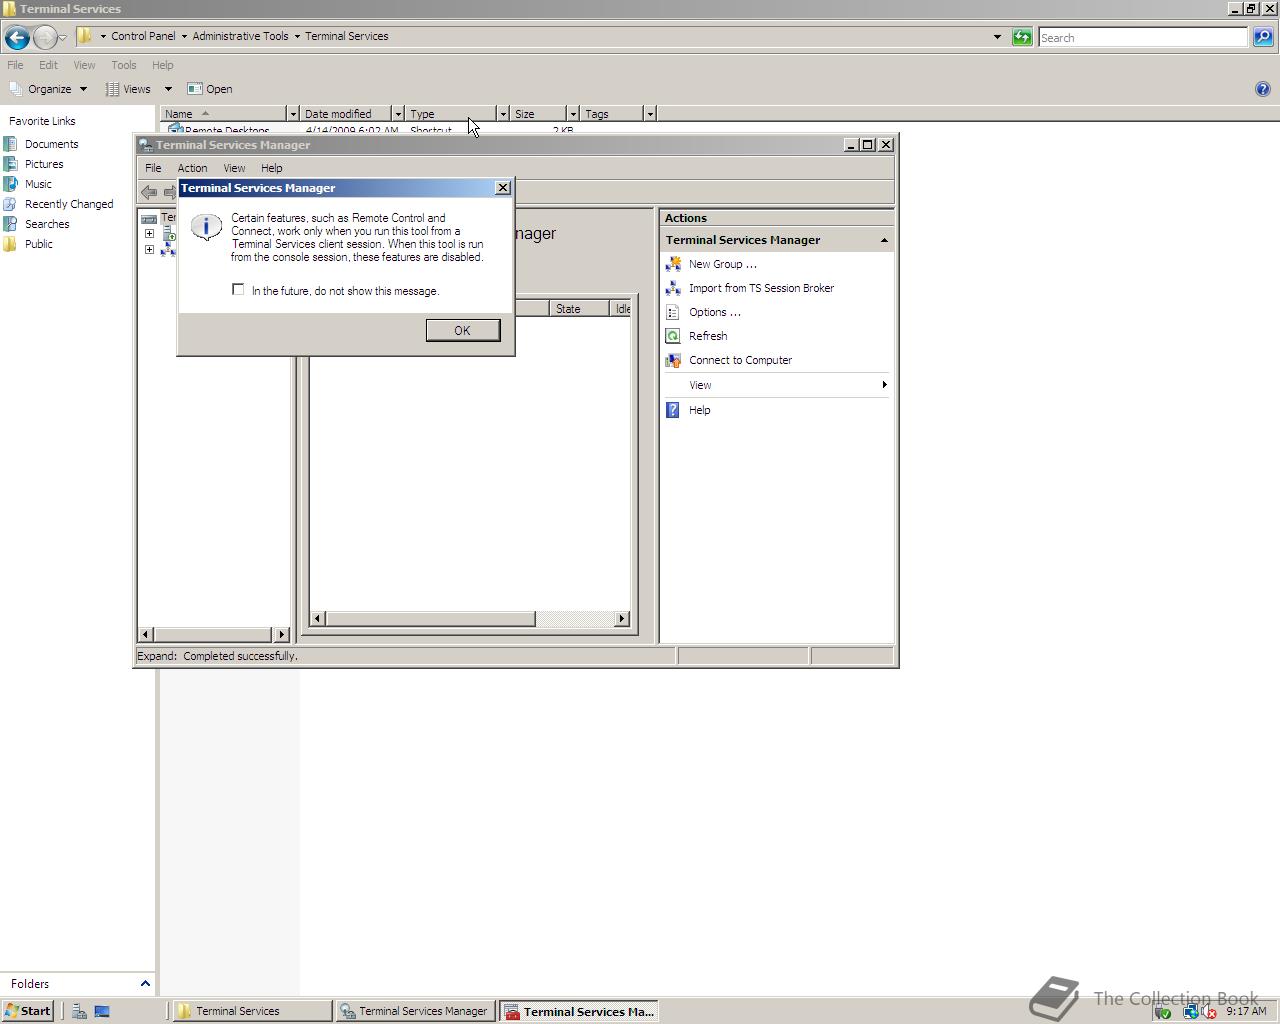Collapse the Terminal Services Manager actions section

(x=884, y=240)
